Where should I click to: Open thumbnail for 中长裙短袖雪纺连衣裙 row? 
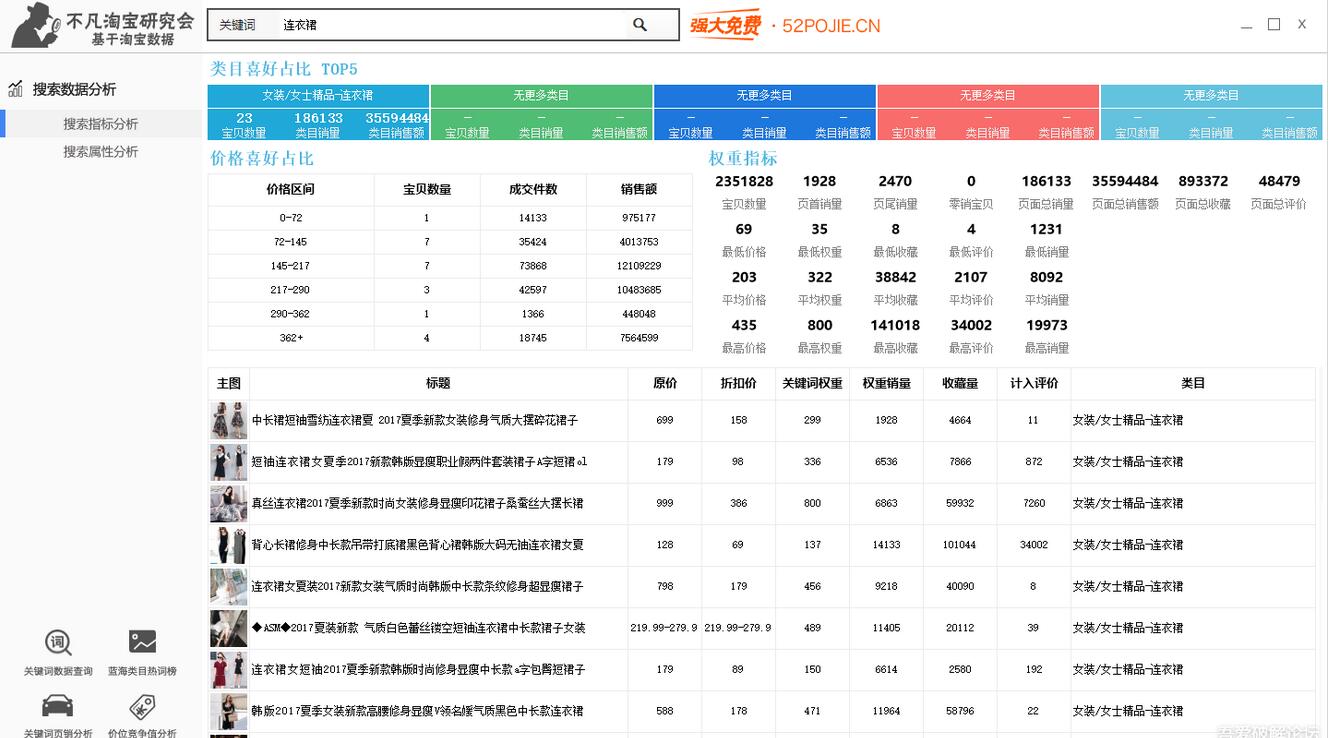tap(229, 420)
